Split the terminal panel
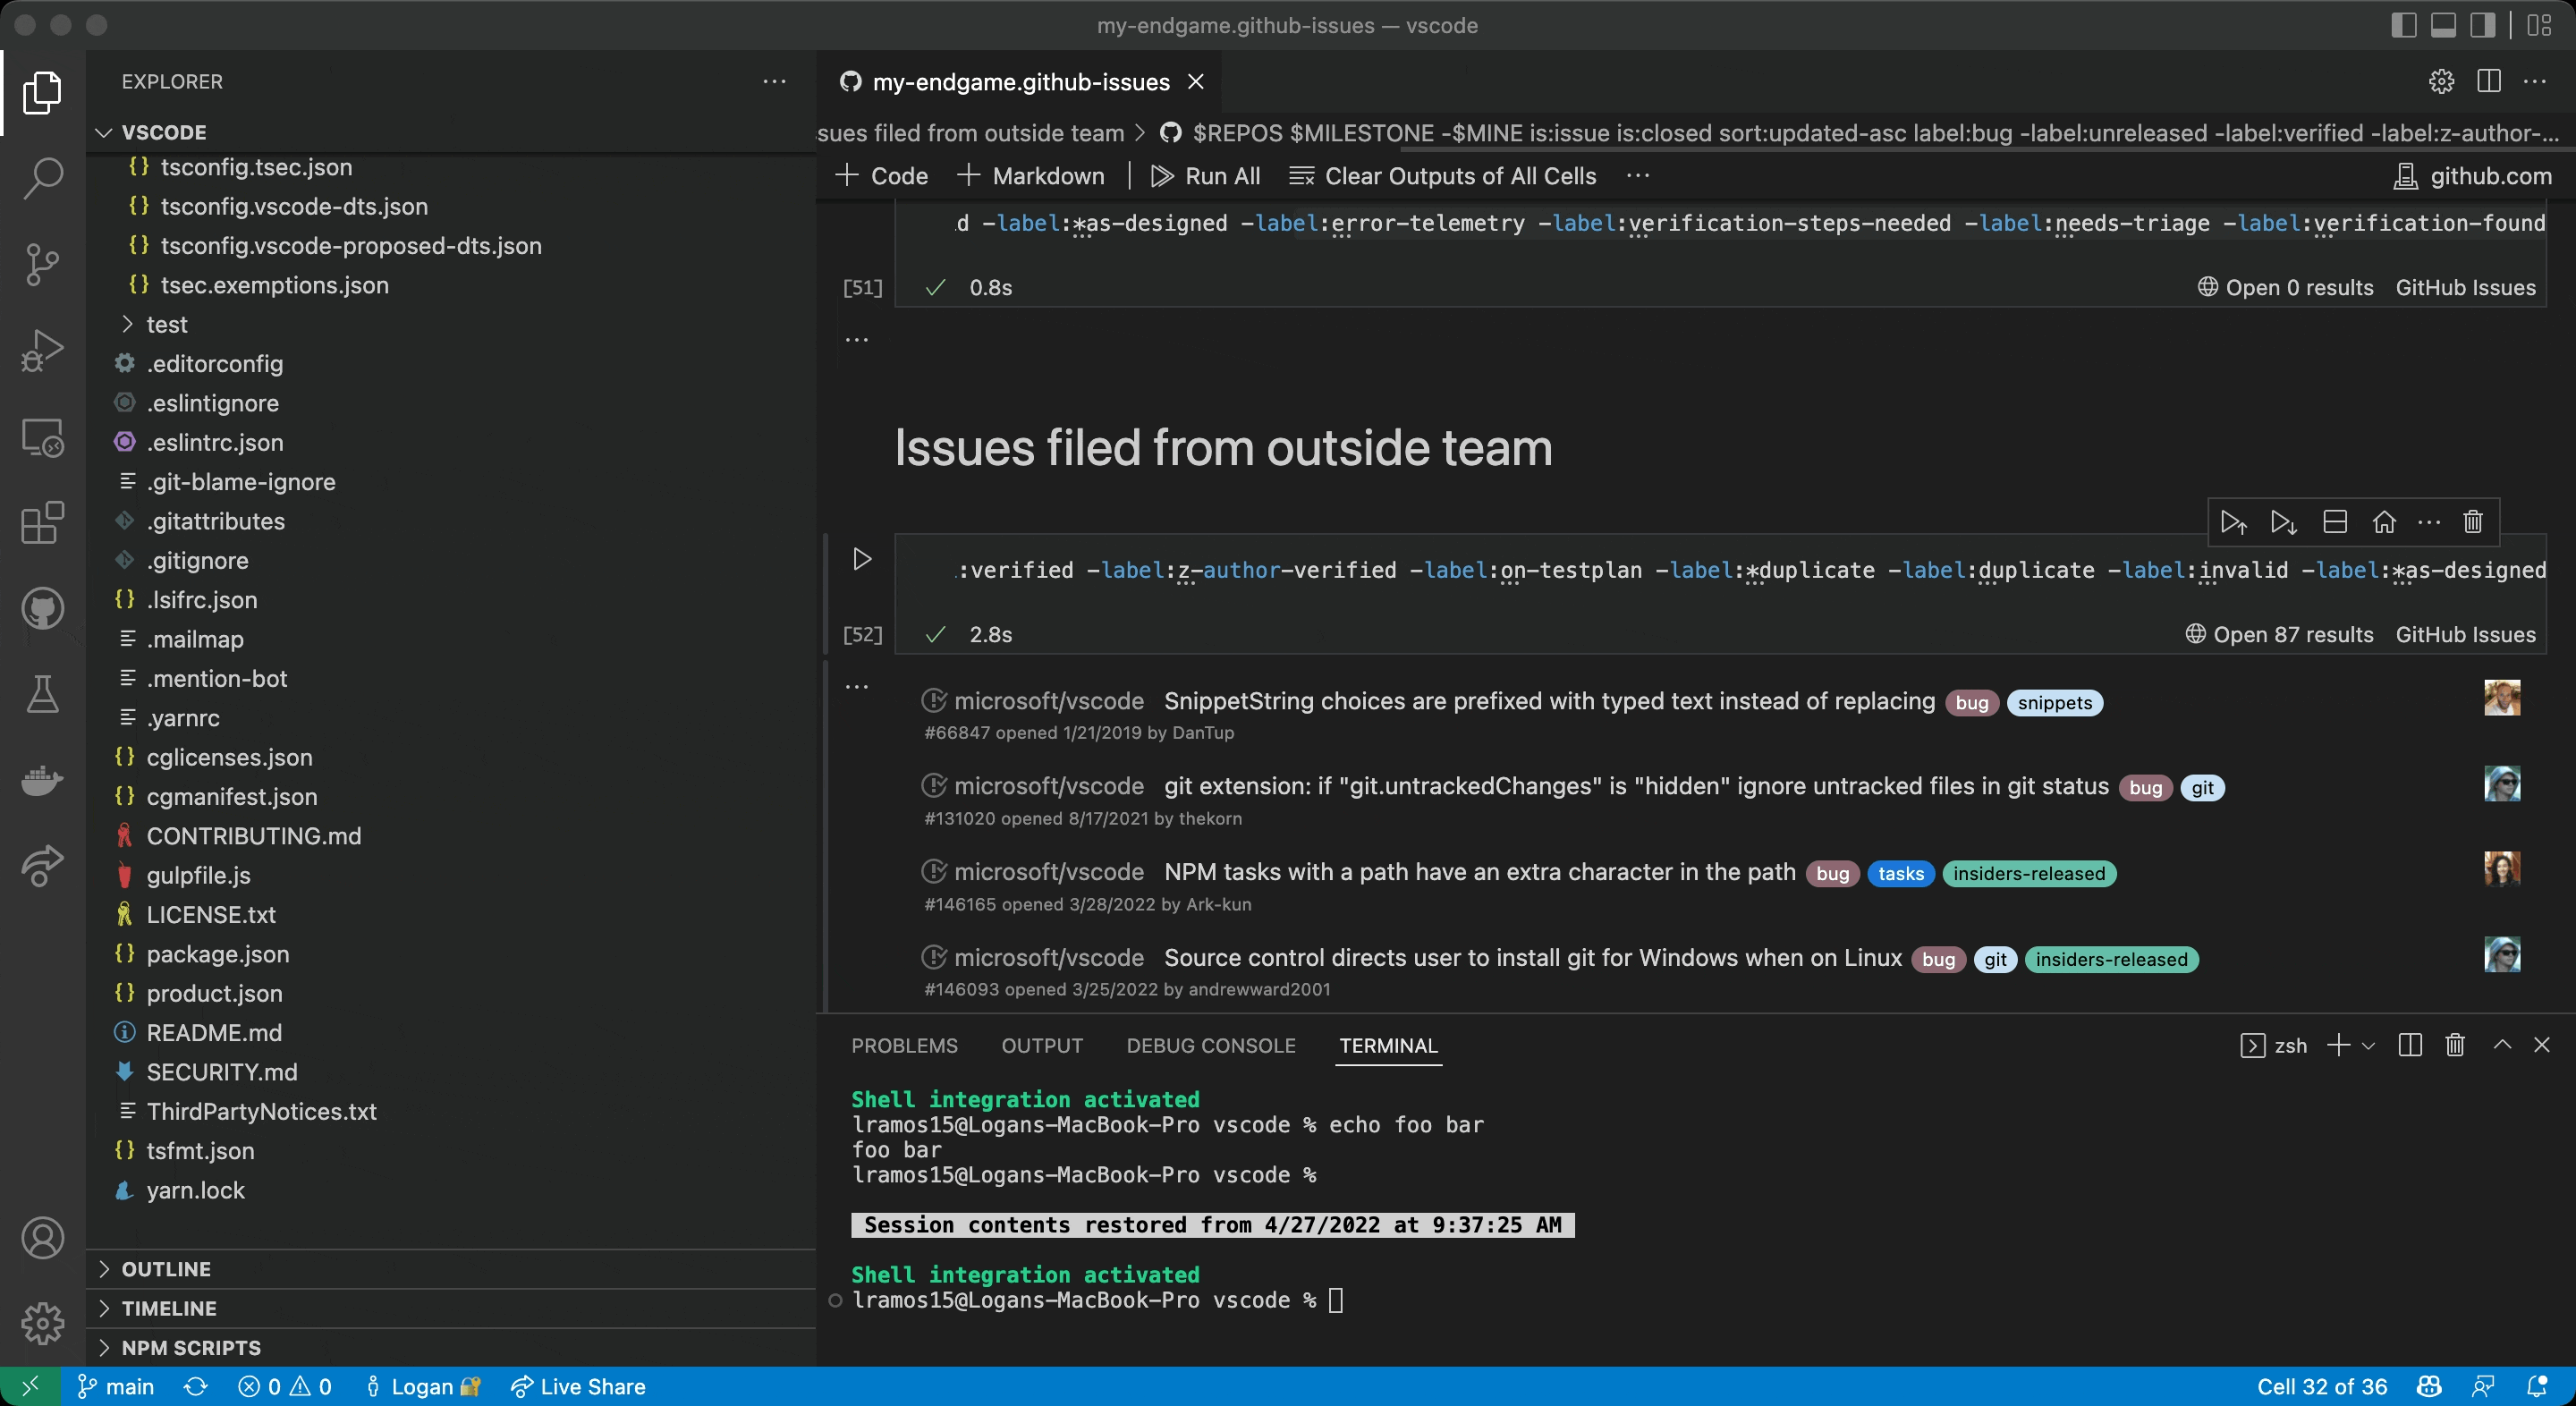Image resolution: width=2576 pixels, height=1406 pixels. click(x=2410, y=1045)
